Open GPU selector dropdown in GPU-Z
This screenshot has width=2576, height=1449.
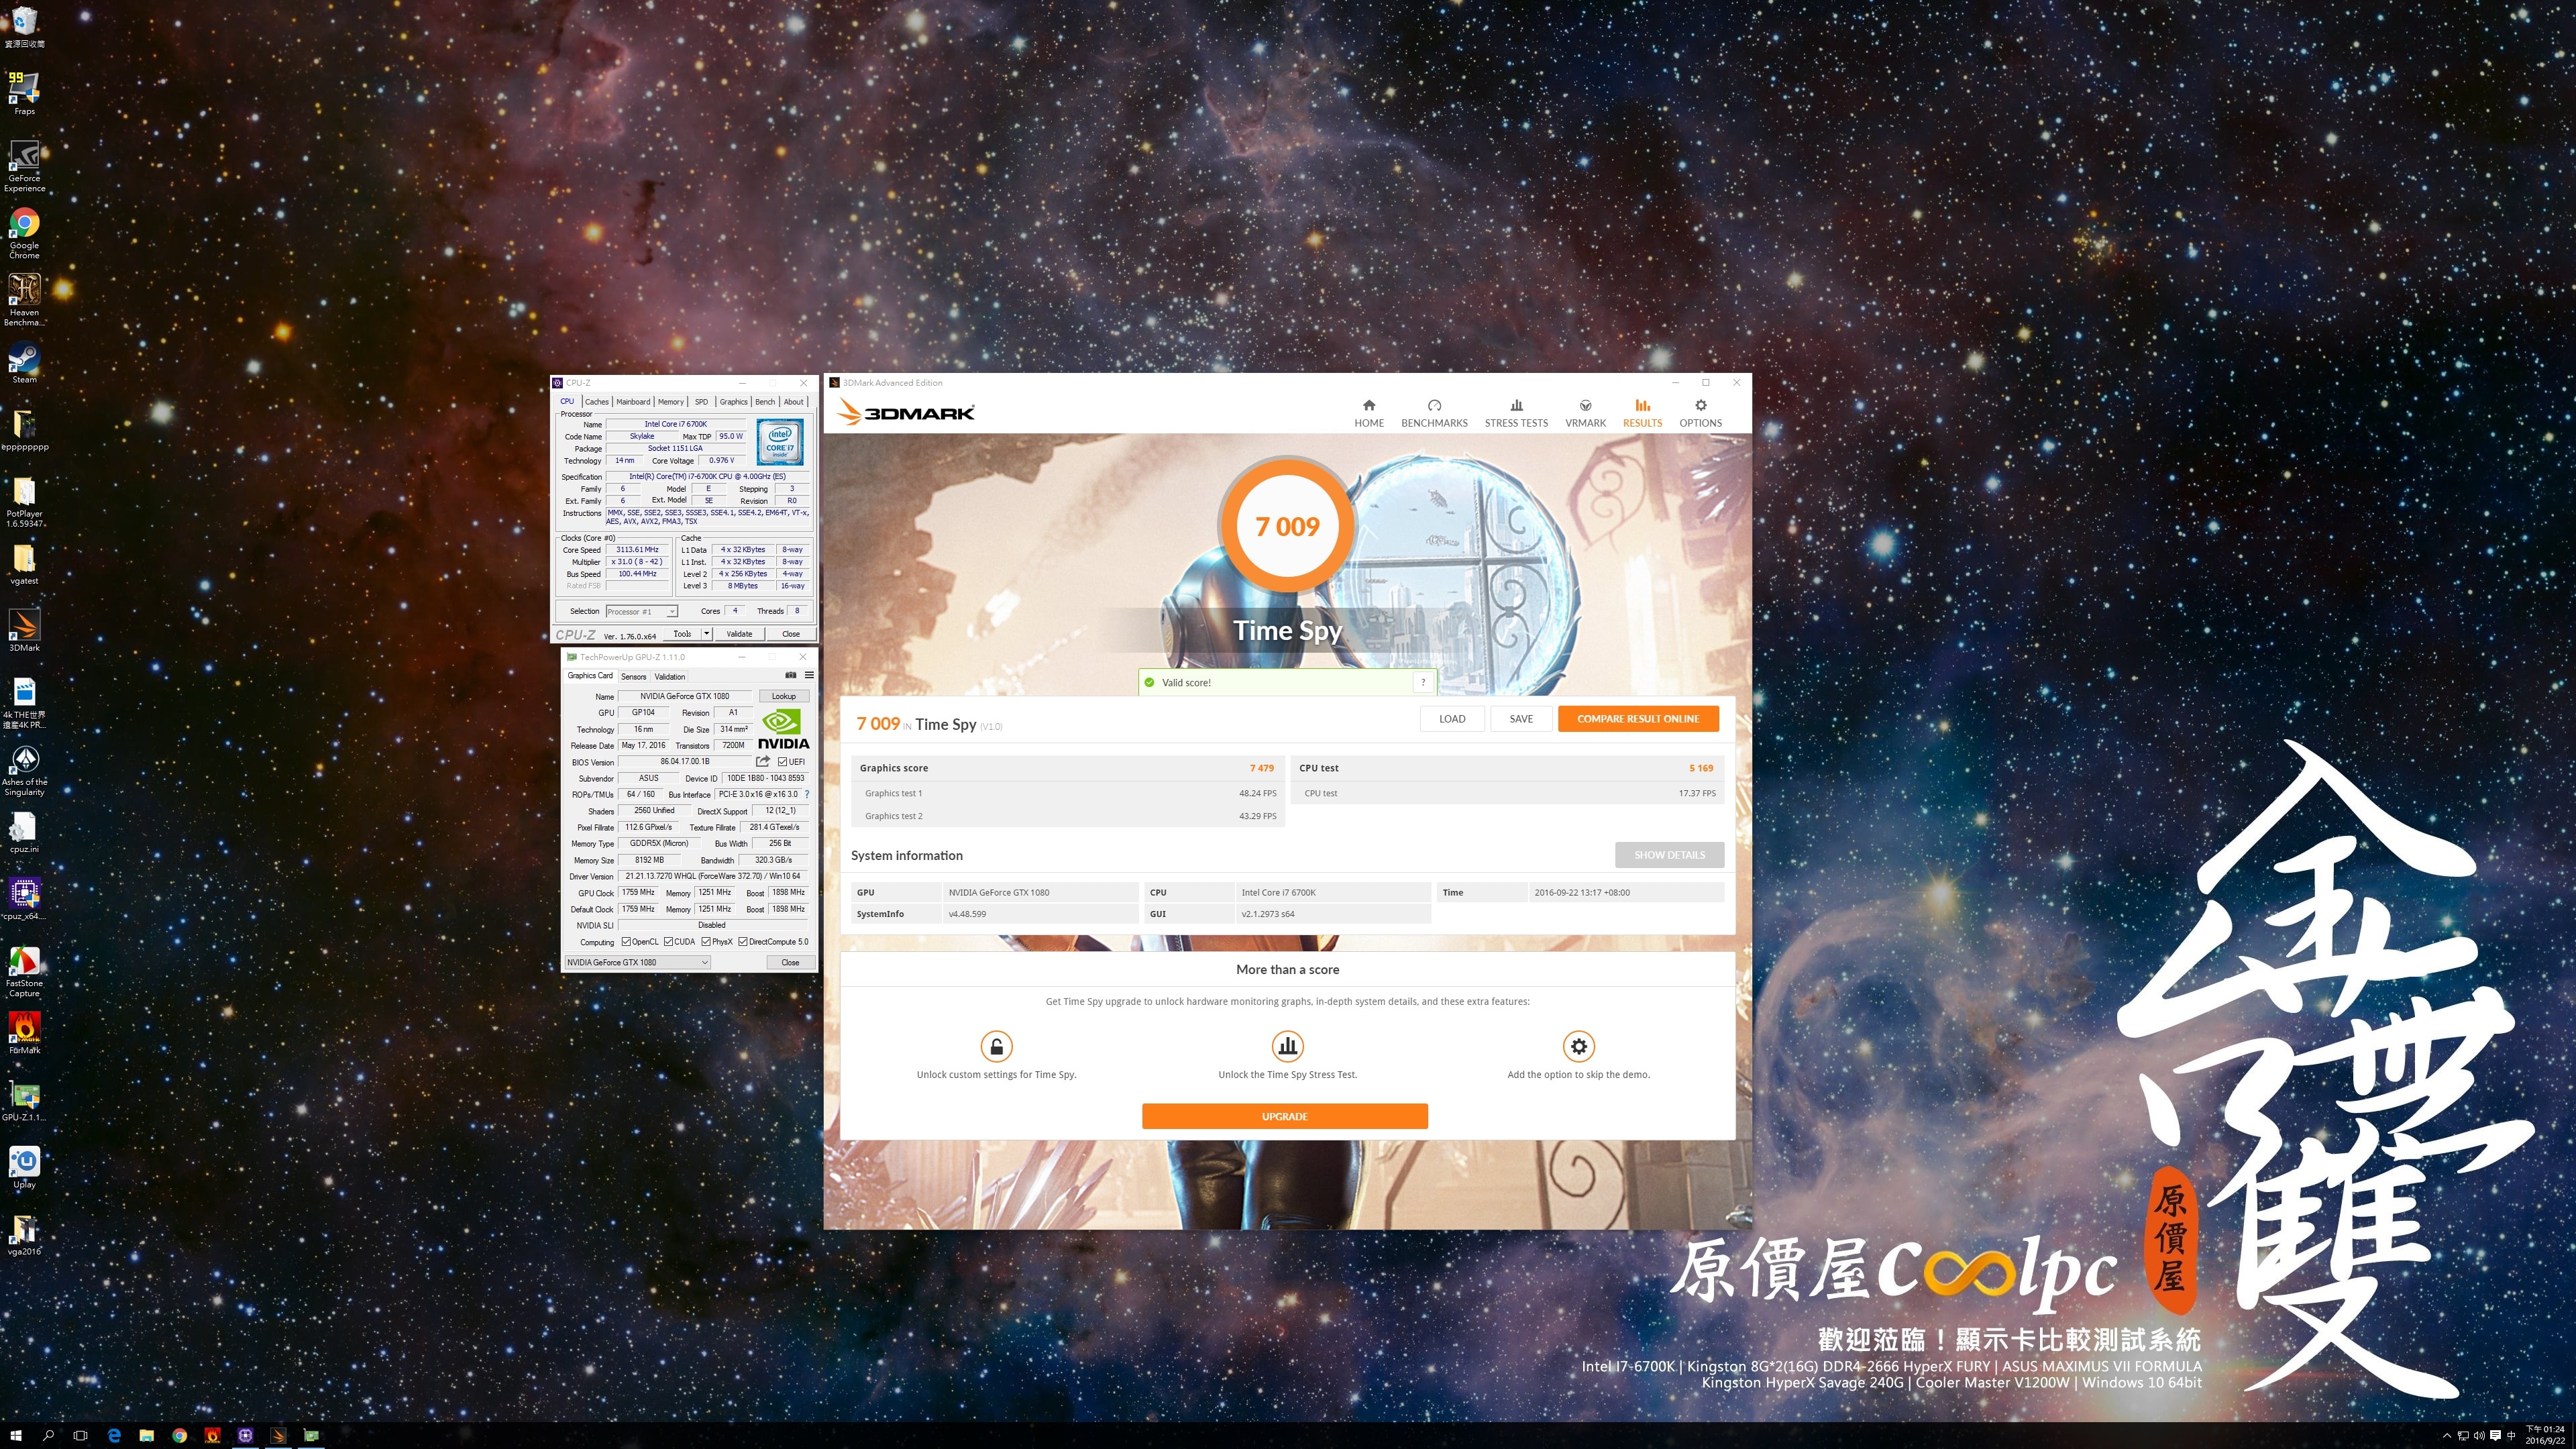coord(637,962)
